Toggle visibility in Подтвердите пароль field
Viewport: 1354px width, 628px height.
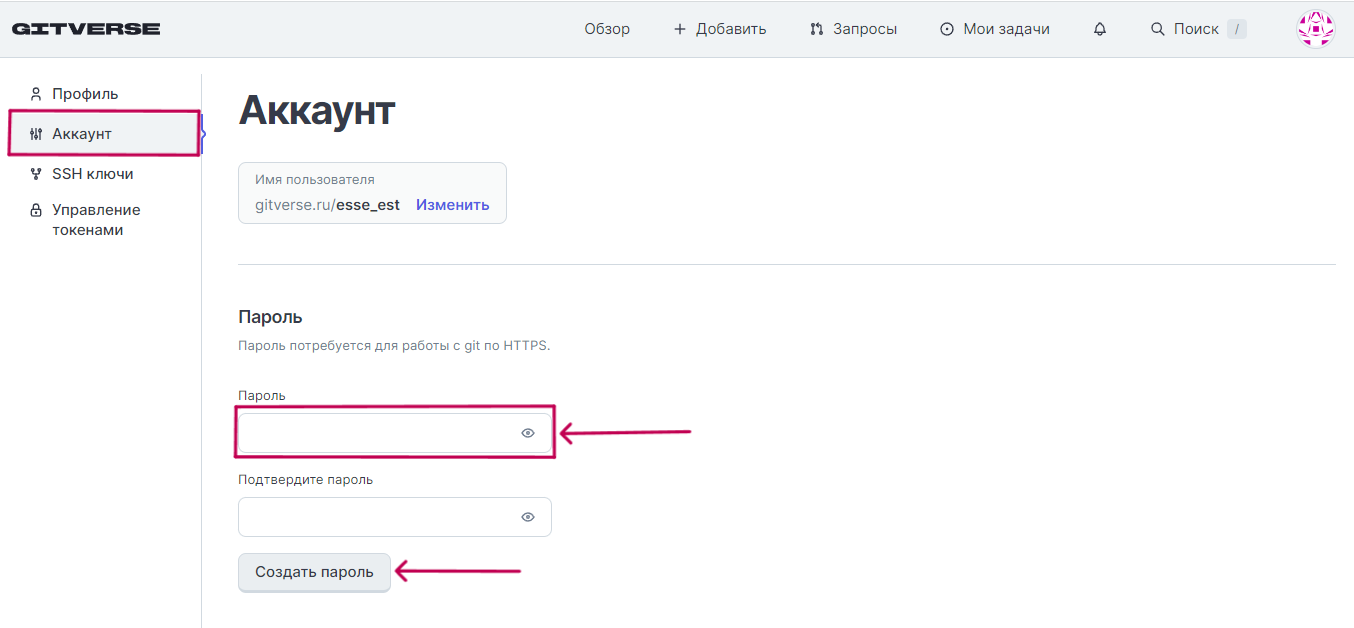(528, 517)
